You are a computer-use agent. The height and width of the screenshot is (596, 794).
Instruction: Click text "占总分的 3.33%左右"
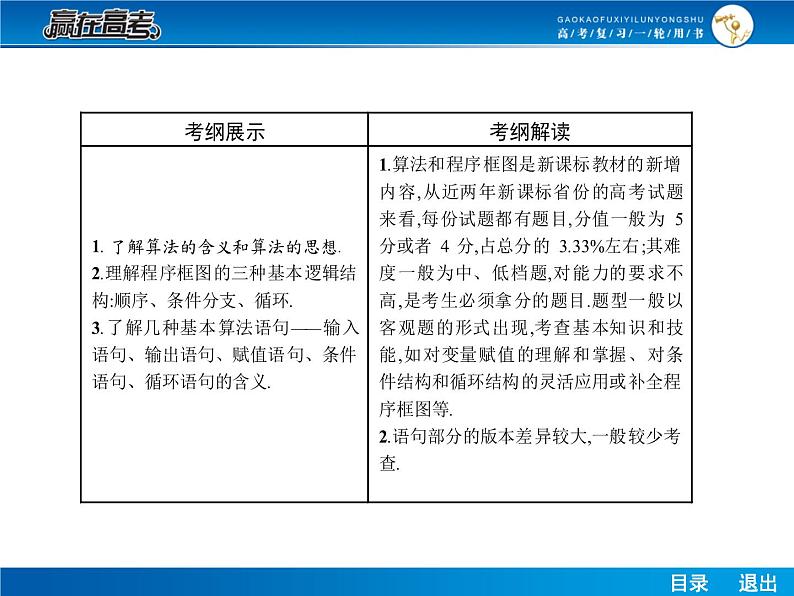(x=560, y=246)
